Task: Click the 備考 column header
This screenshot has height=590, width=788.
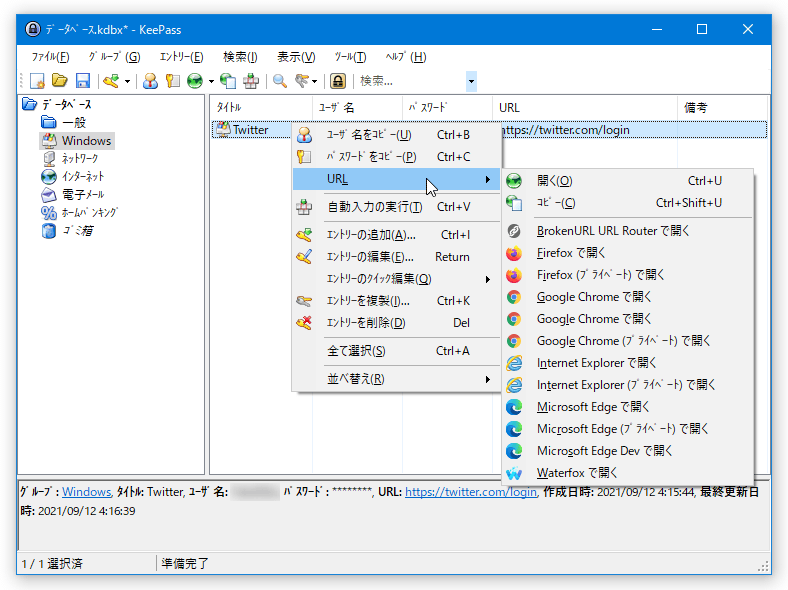Action: (723, 108)
